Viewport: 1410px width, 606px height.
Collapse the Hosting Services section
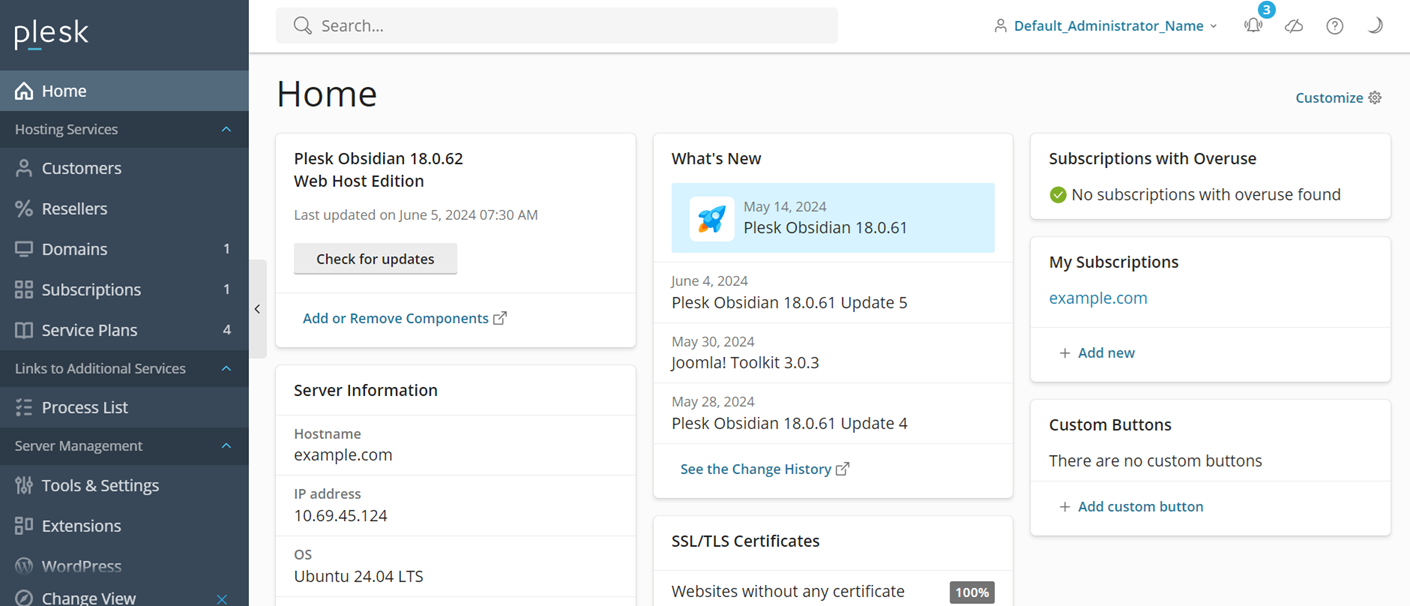[x=226, y=130]
